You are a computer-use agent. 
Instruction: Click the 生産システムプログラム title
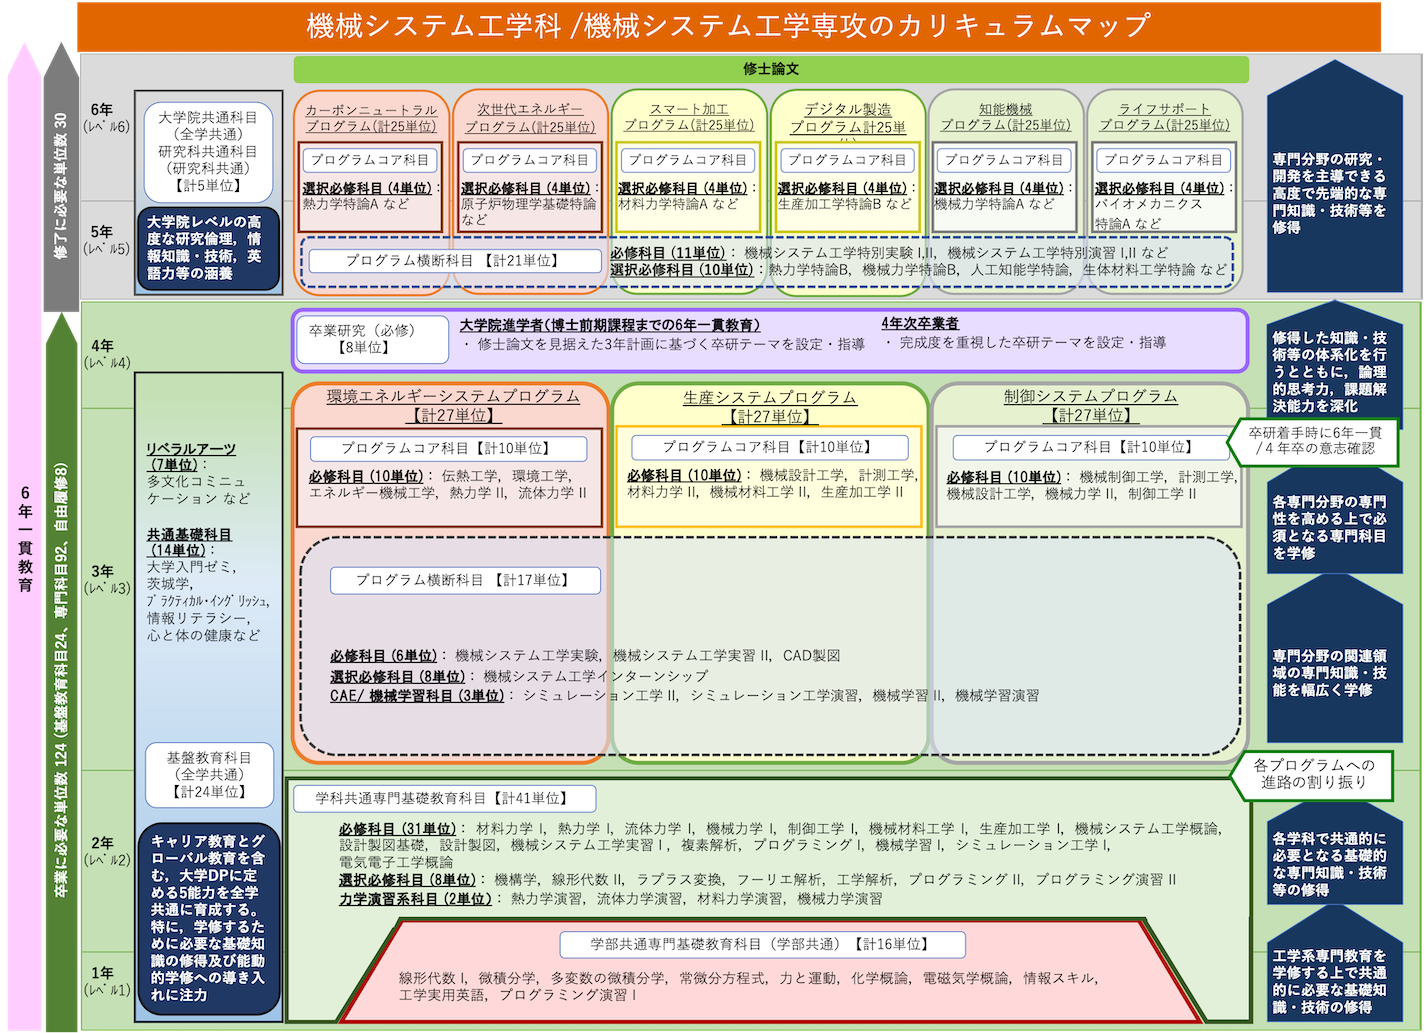(x=769, y=406)
